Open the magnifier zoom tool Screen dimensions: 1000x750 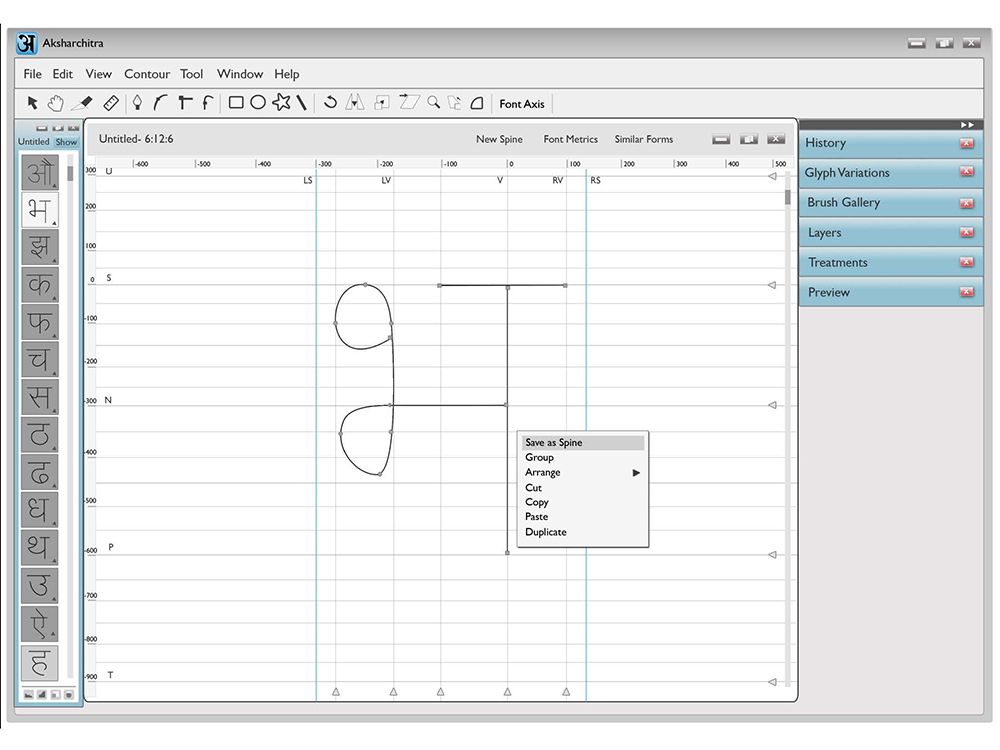coord(434,102)
